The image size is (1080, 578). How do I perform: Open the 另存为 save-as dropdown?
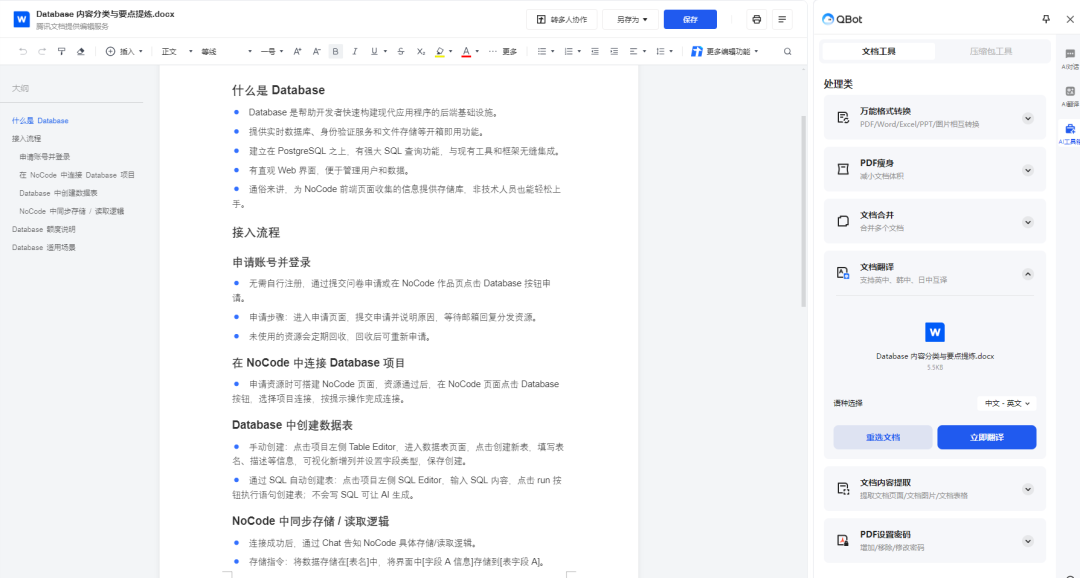pos(630,19)
